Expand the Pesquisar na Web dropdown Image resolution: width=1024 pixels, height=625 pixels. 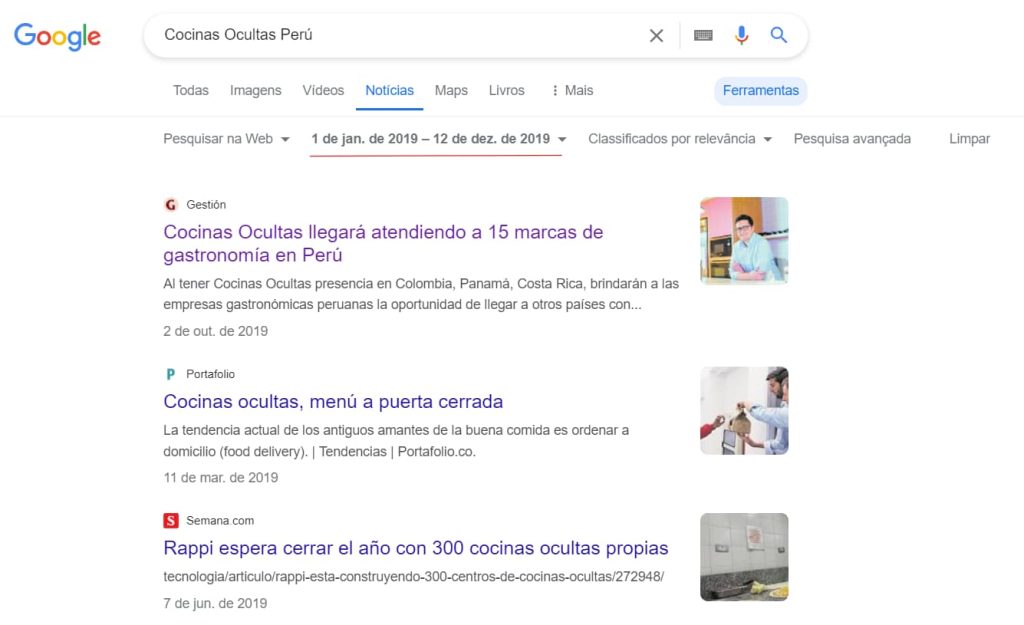(226, 138)
